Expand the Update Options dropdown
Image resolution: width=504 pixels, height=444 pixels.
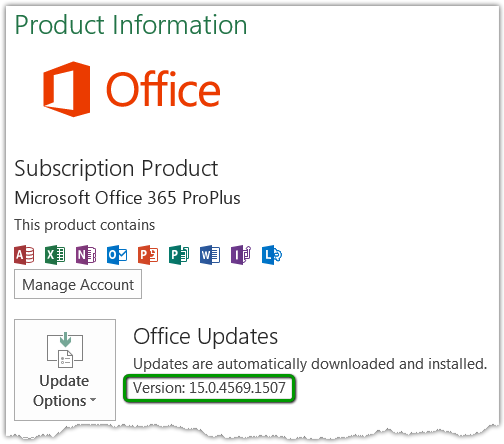(65, 370)
